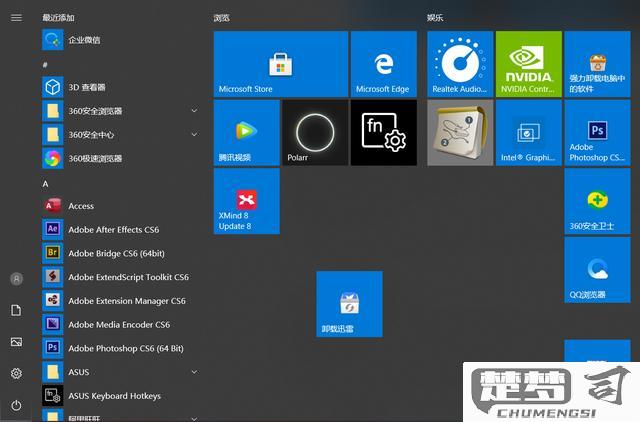Open Adobe Photoshop CS6 (64 Bit) list entry
Image resolution: width=640 pixels, height=422 pixels.
pyautogui.click(x=120, y=348)
